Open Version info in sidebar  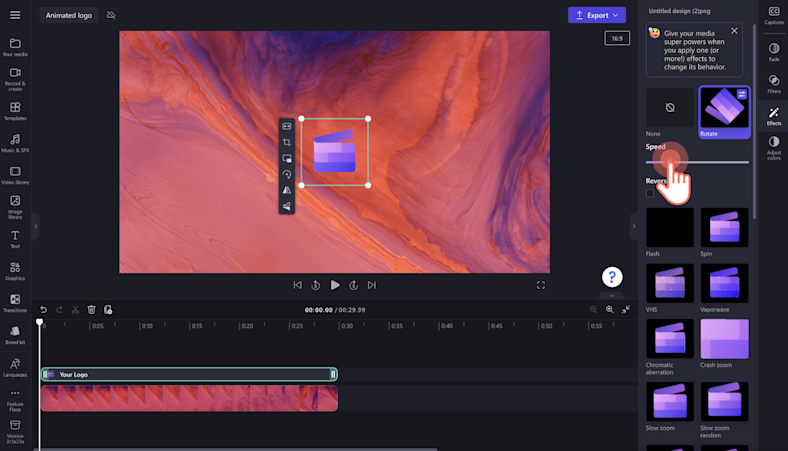15,432
